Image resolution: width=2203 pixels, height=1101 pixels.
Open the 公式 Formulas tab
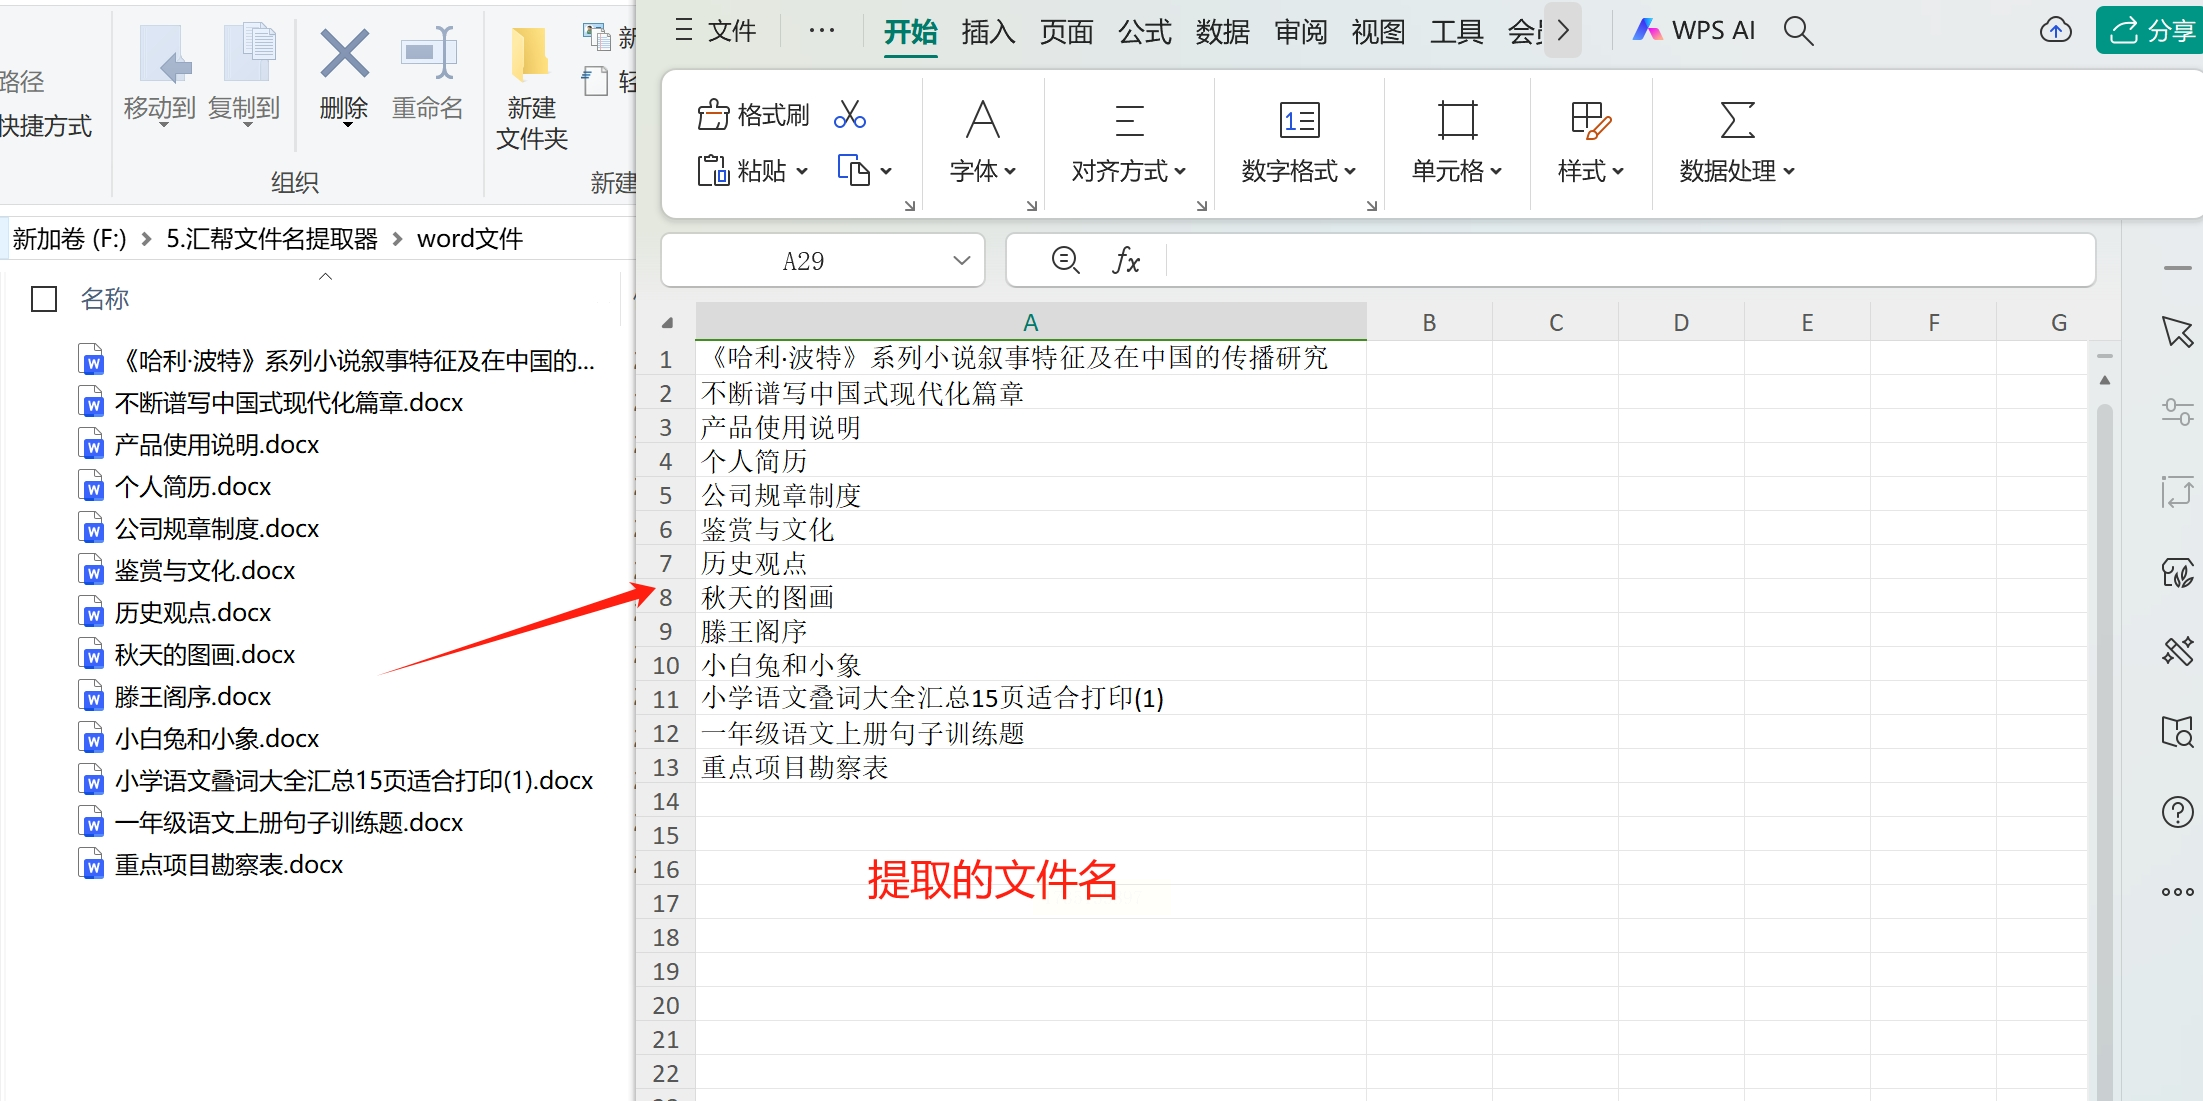[x=1144, y=32]
